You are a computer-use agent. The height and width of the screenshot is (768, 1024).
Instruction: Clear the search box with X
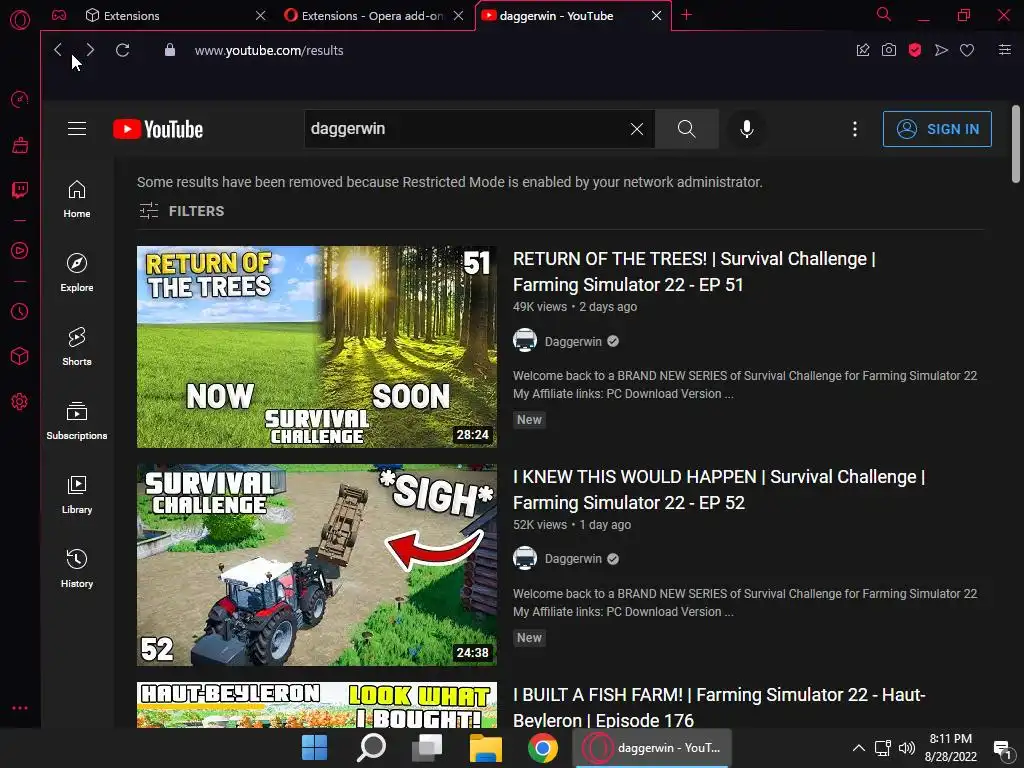pyautogui.click(x=637, y=129)
